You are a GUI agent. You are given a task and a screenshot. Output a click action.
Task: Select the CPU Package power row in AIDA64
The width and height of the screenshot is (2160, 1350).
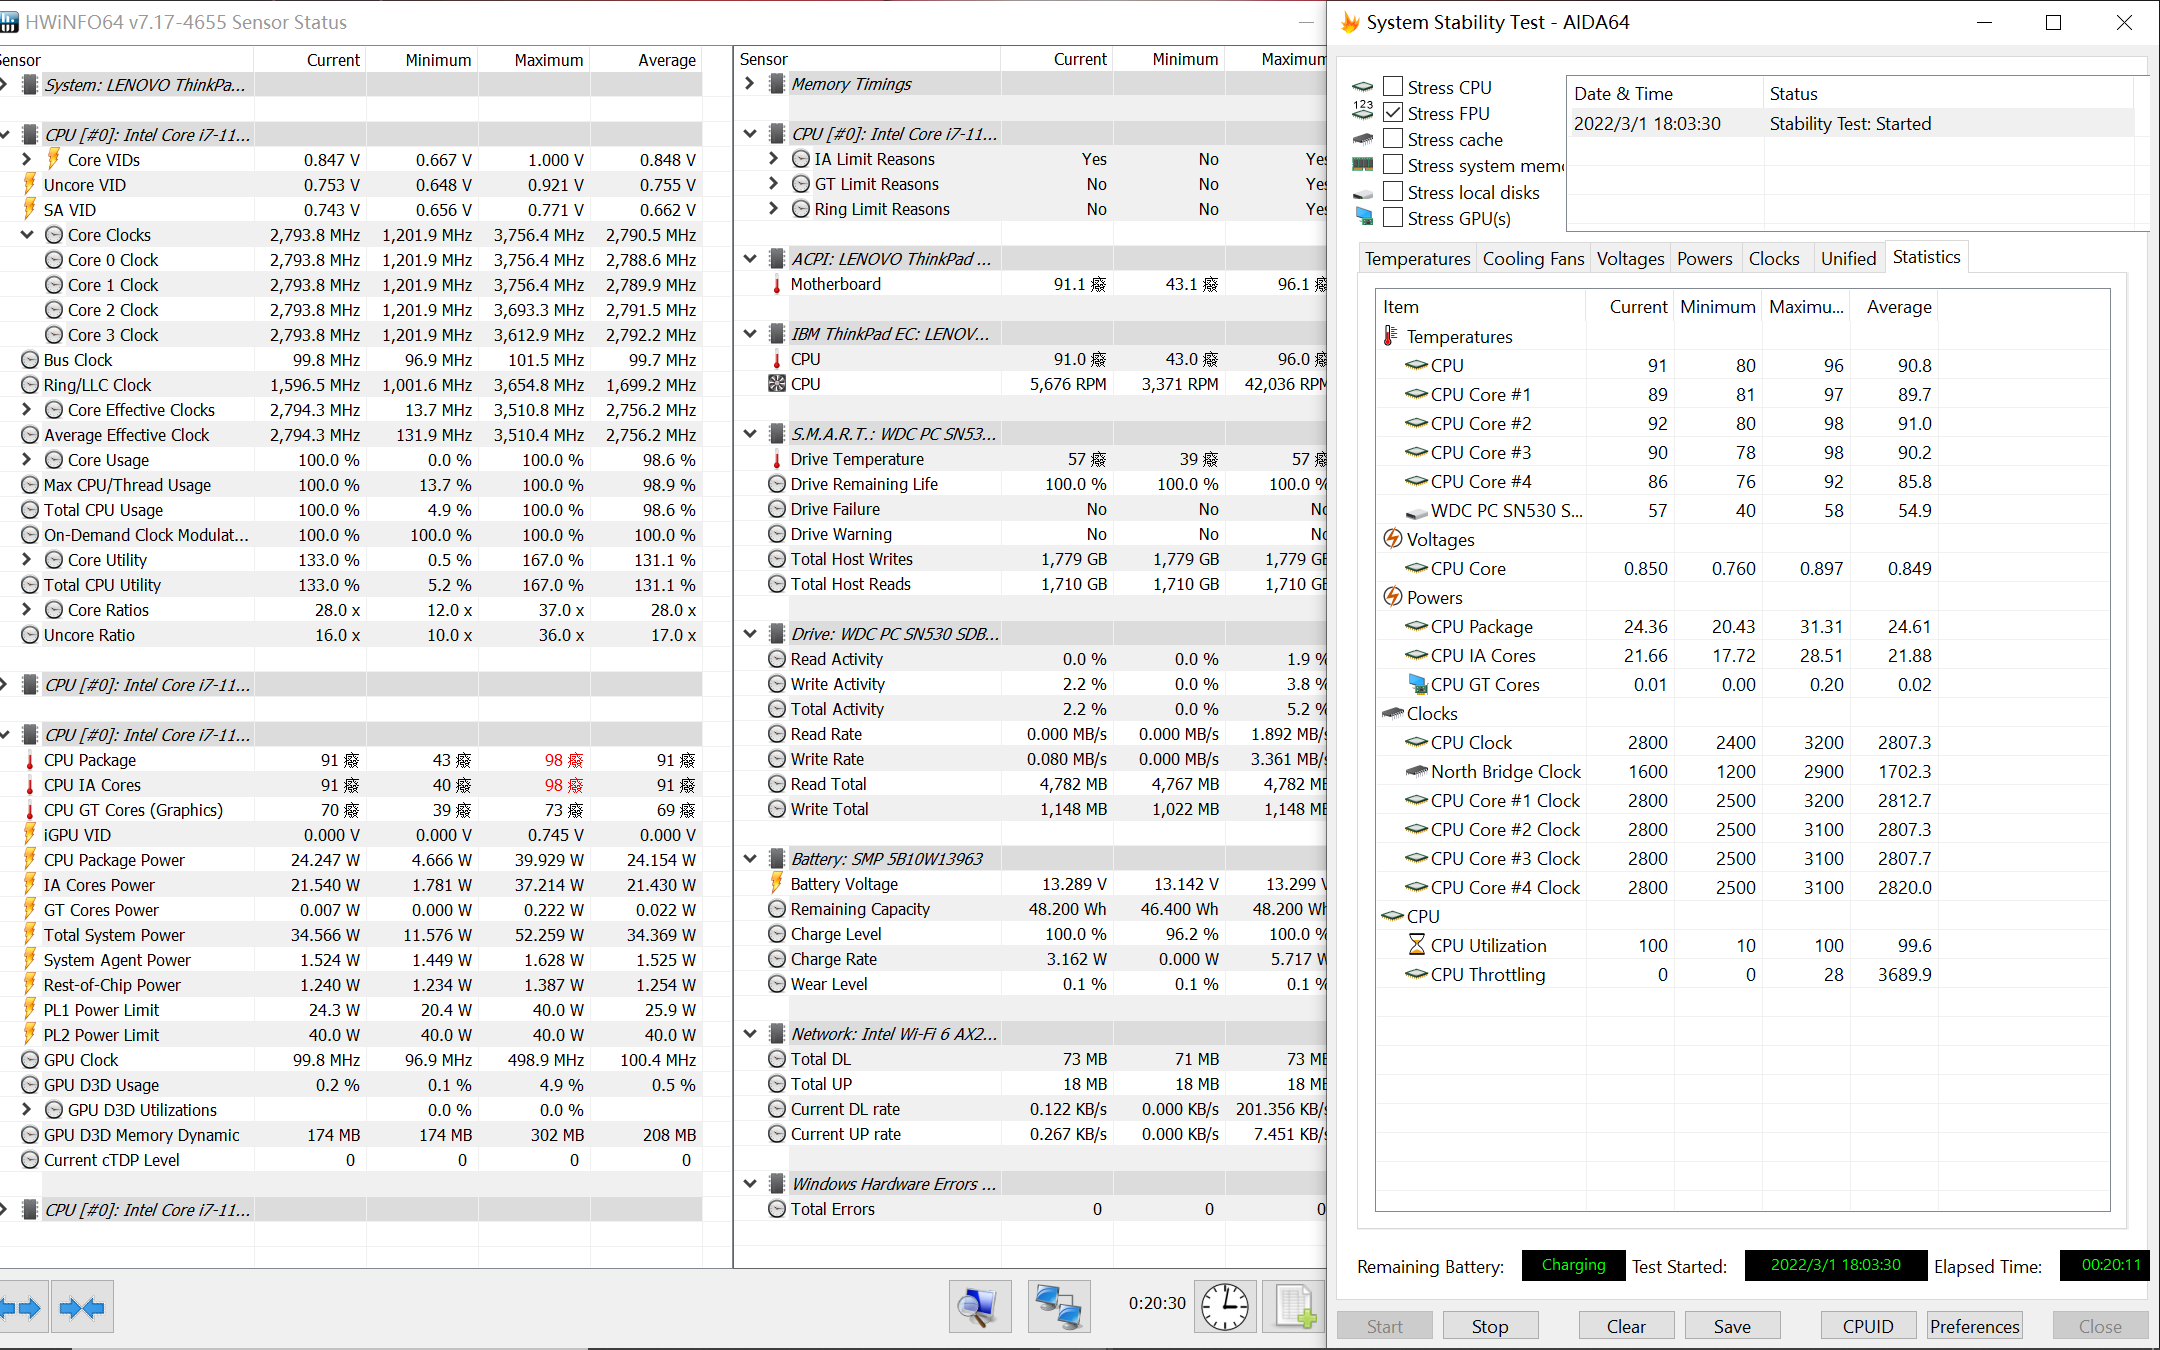point(1656,626)
